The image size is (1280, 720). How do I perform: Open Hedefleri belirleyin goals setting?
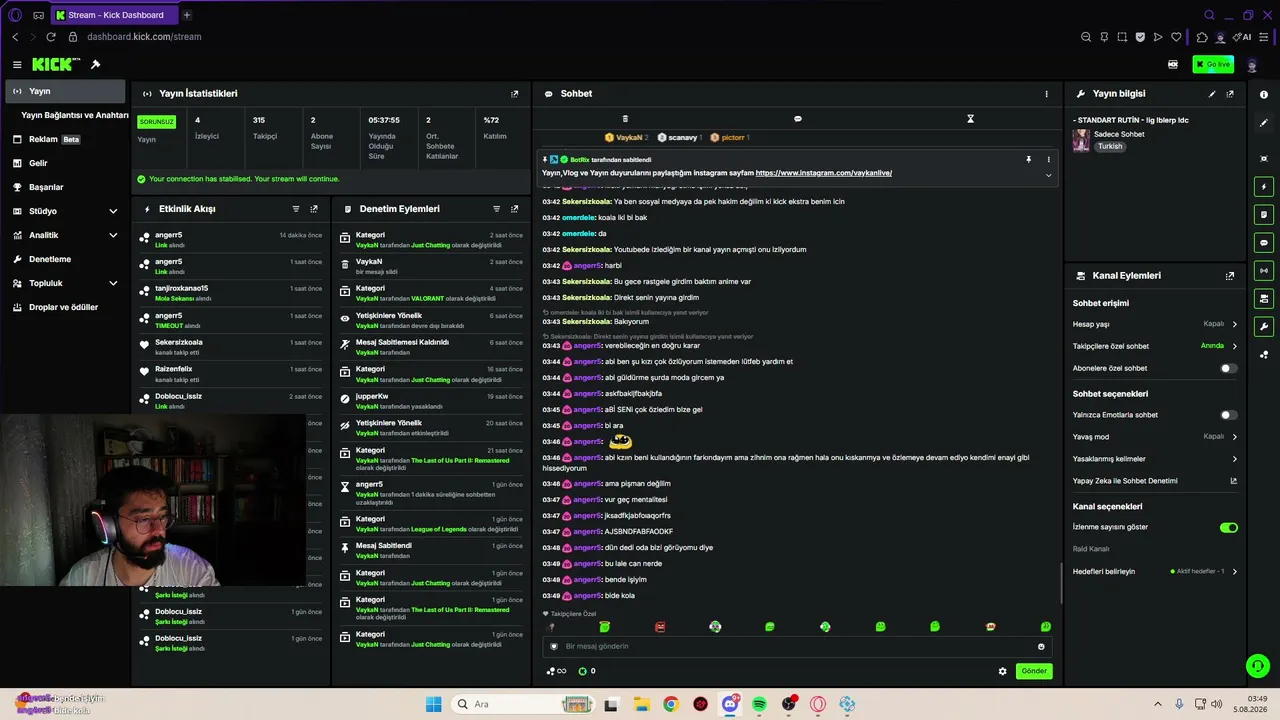point(1155,571)
